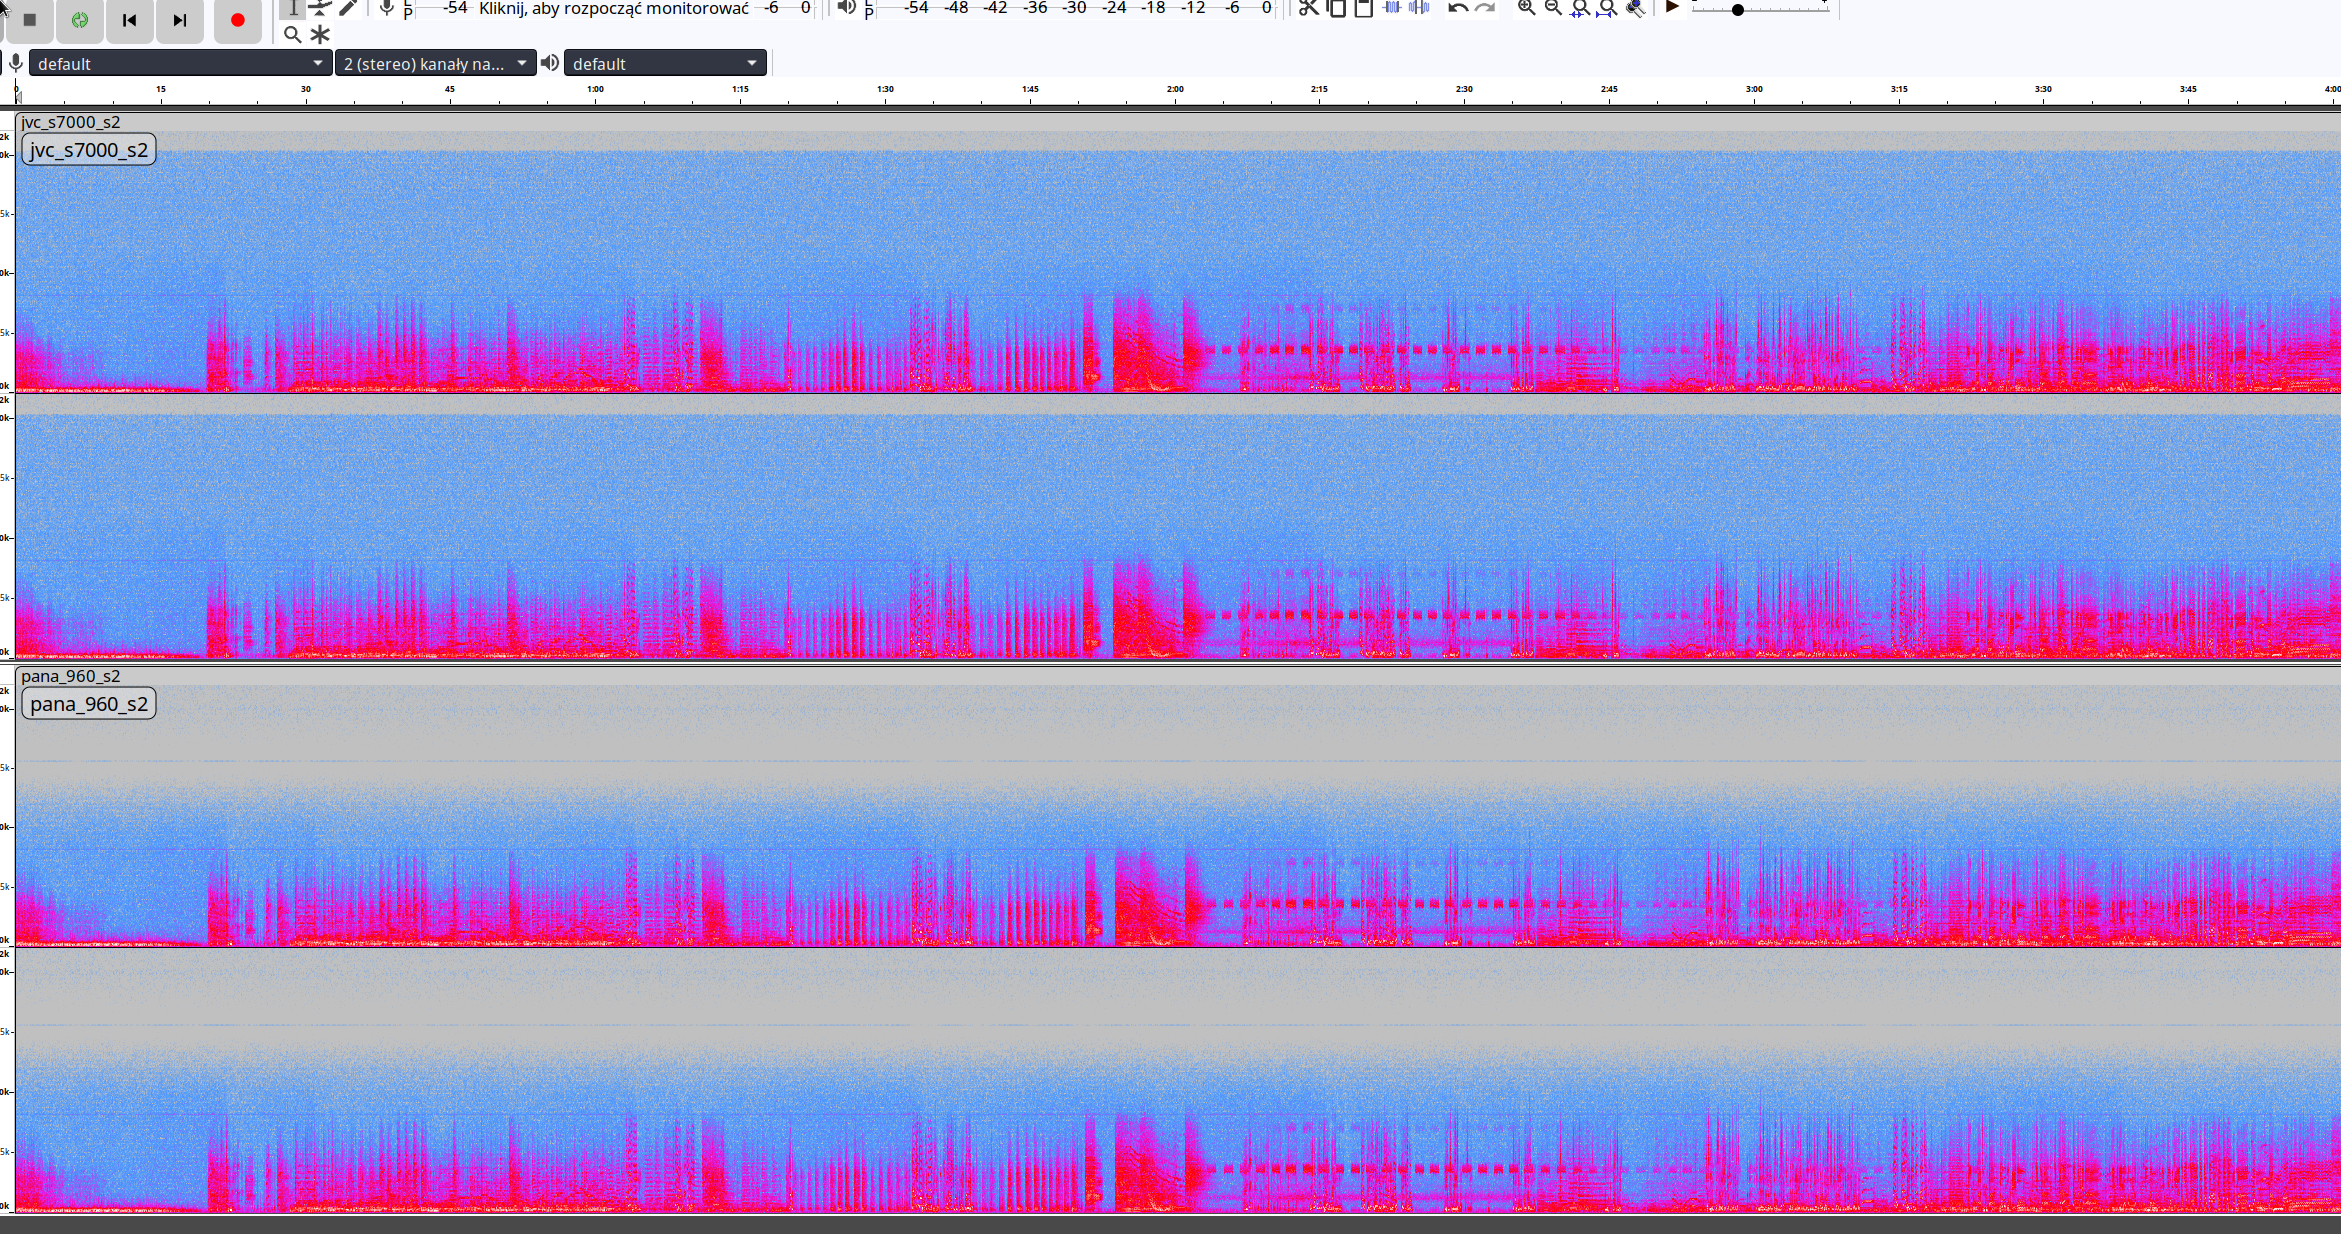The image size is (2341, 1234).
Task: Click the Undo arrow icon
Action: coord(1458,8)
